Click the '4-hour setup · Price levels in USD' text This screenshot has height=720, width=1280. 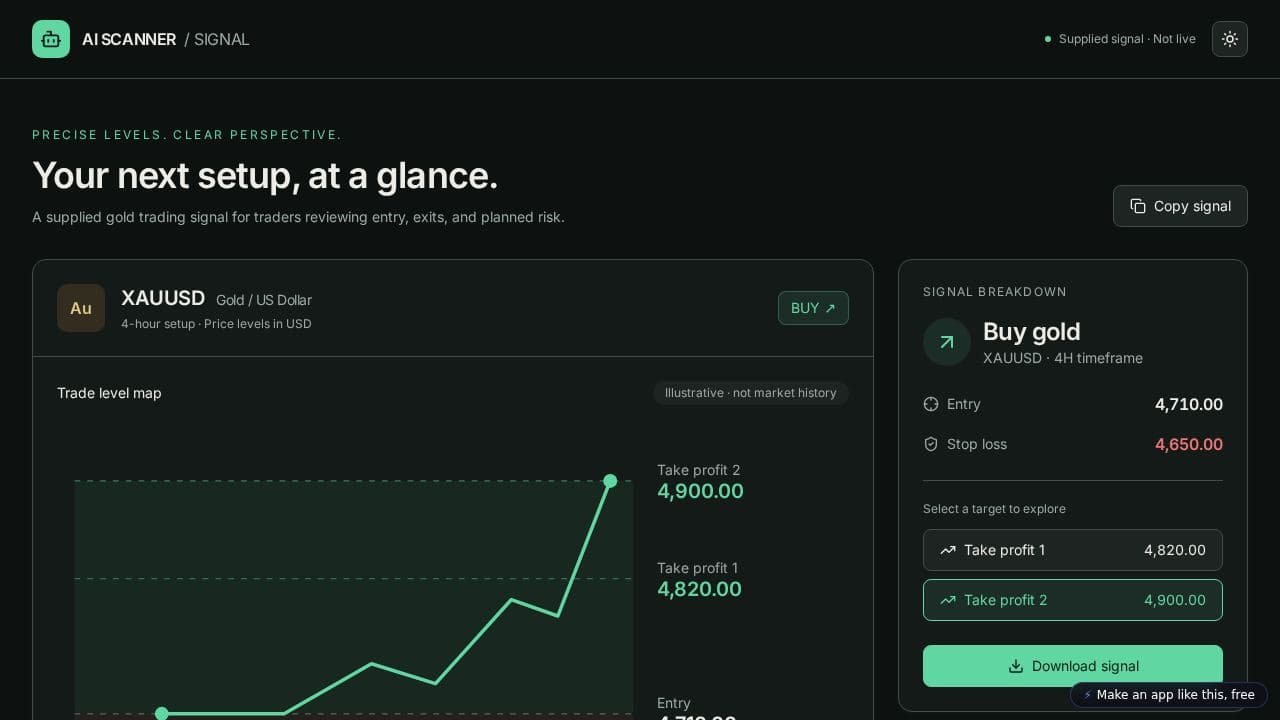click(x=216, y=324)
